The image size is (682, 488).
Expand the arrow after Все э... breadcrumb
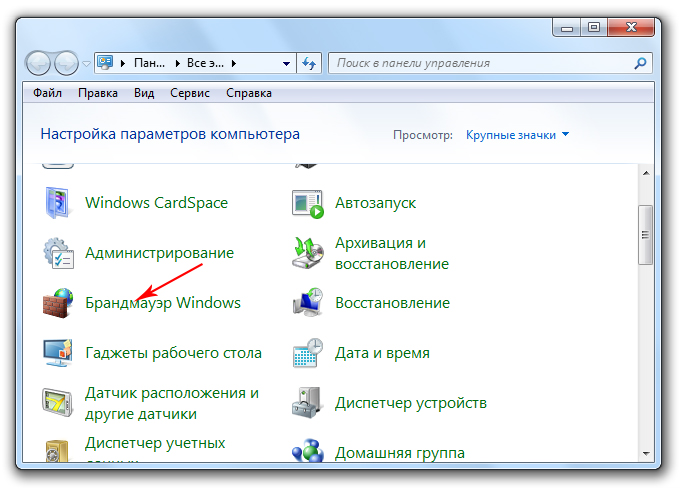(234, 64)
